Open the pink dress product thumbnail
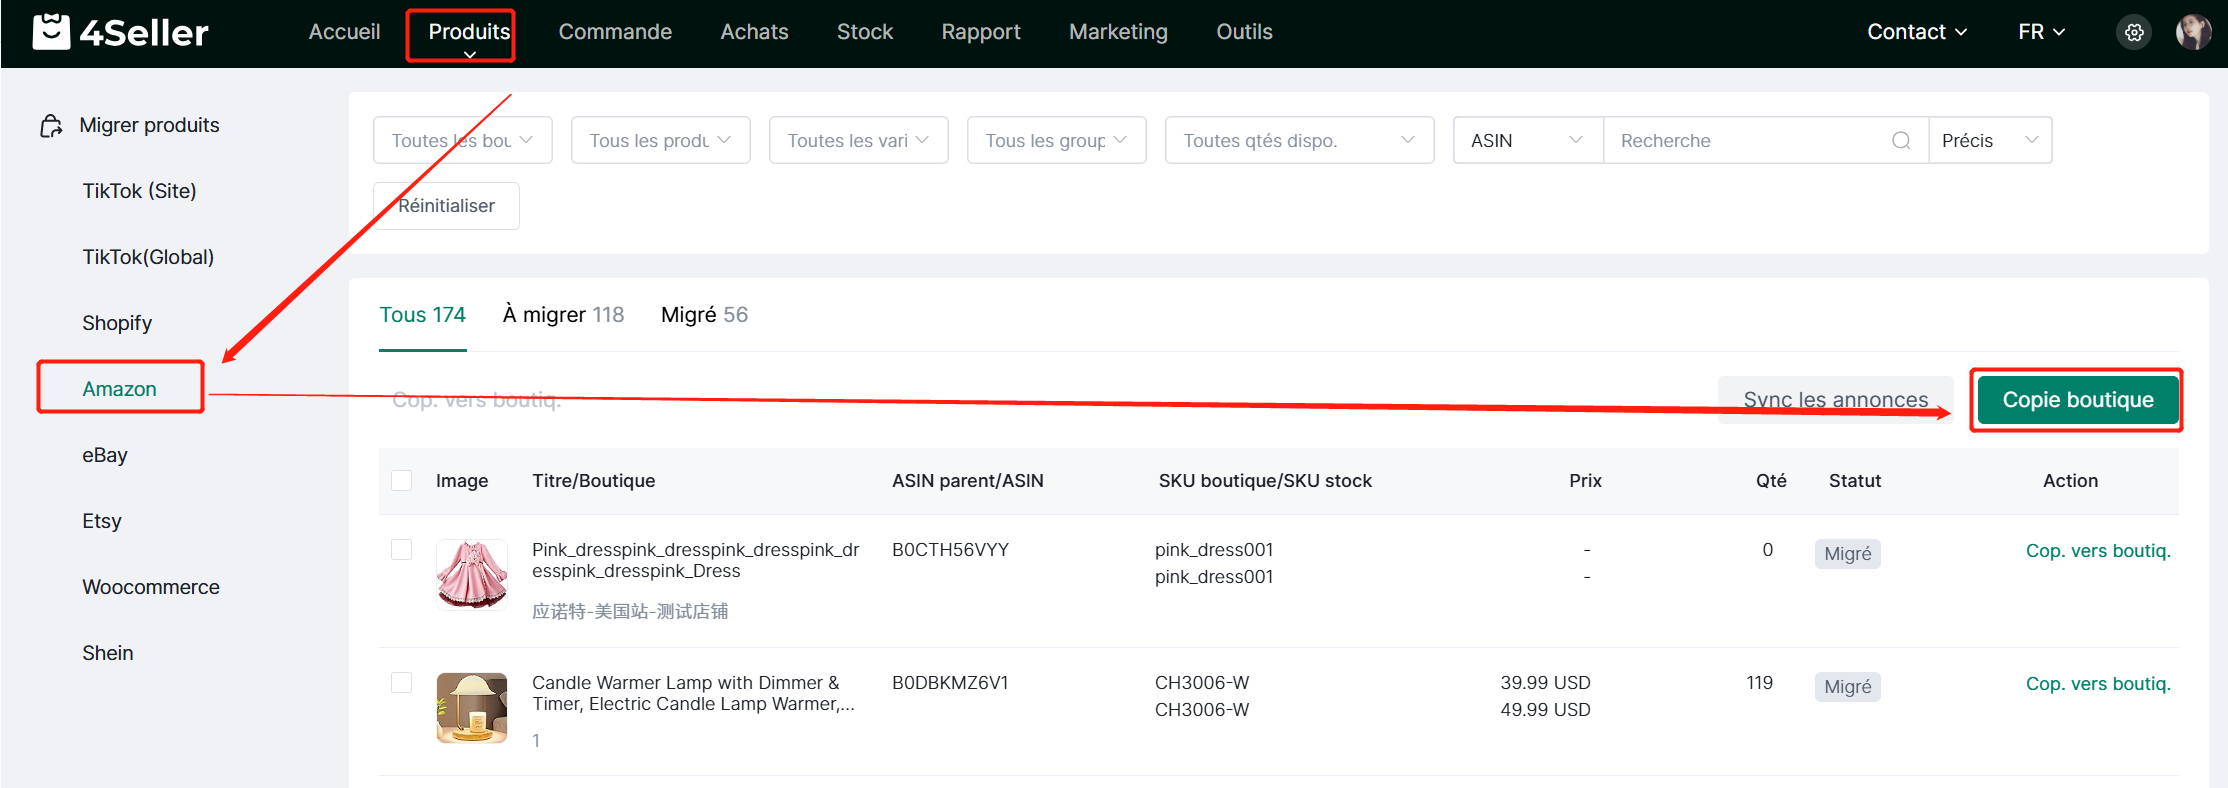This screenshot has width=2228, height=788. (x=472, y=575)
